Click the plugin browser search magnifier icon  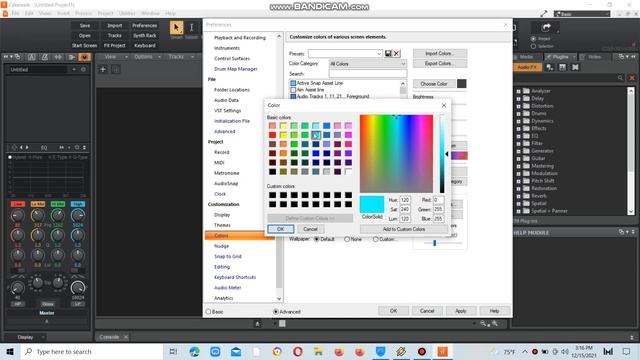[x=620, y=78]
